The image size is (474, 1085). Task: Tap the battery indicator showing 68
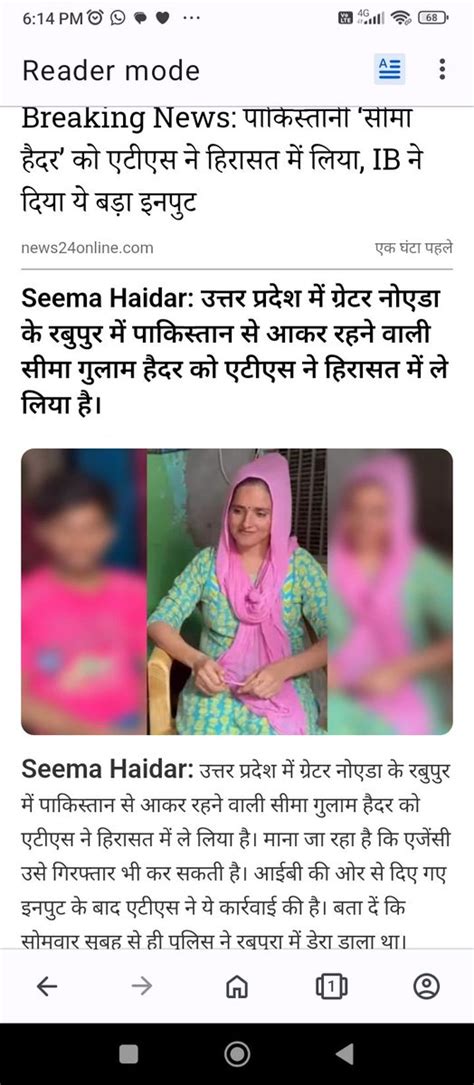click(433, 19)
